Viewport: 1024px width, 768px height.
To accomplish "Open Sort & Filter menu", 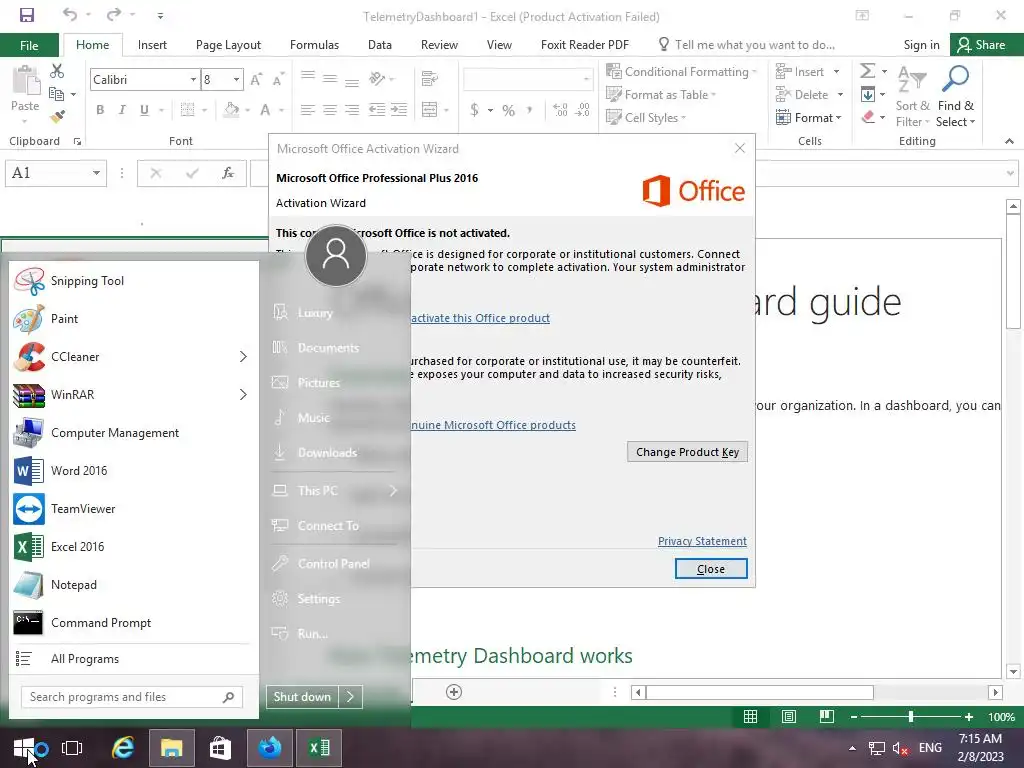I will click(912, 96).
